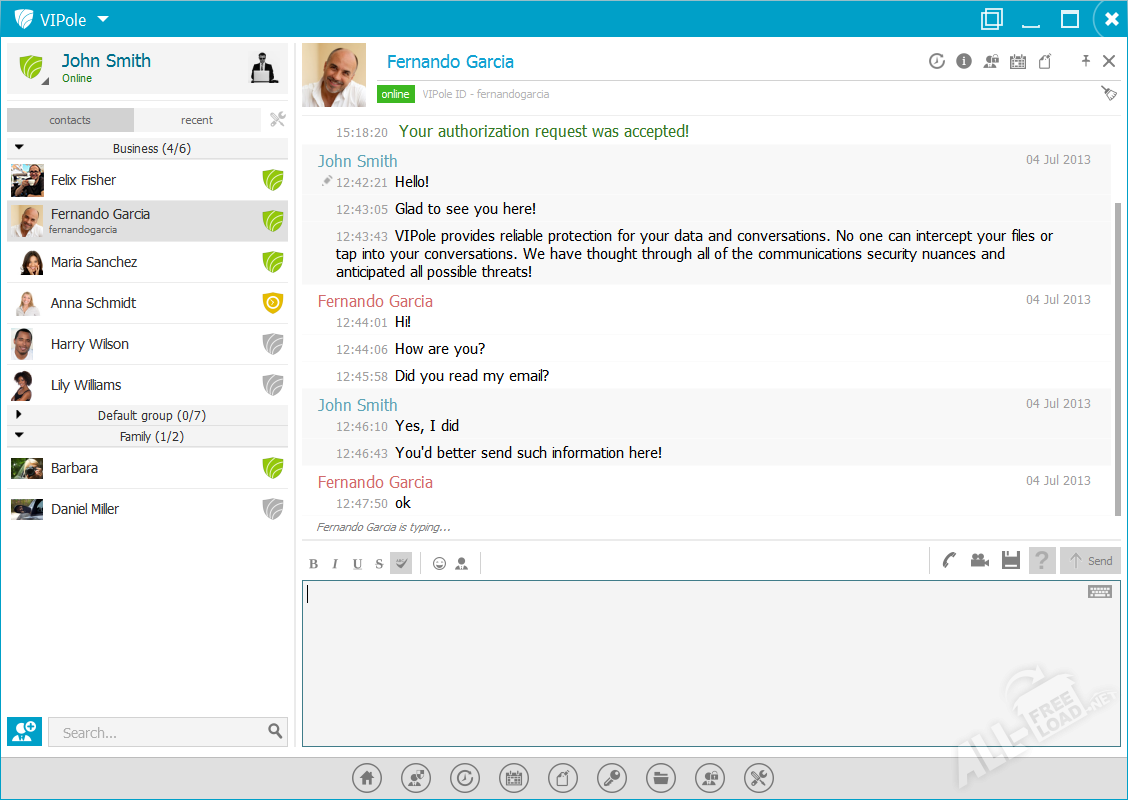Open the folder icon in the bottom toolbar
The width and height of the screenshot is (1128, 800).
[661, 777]
